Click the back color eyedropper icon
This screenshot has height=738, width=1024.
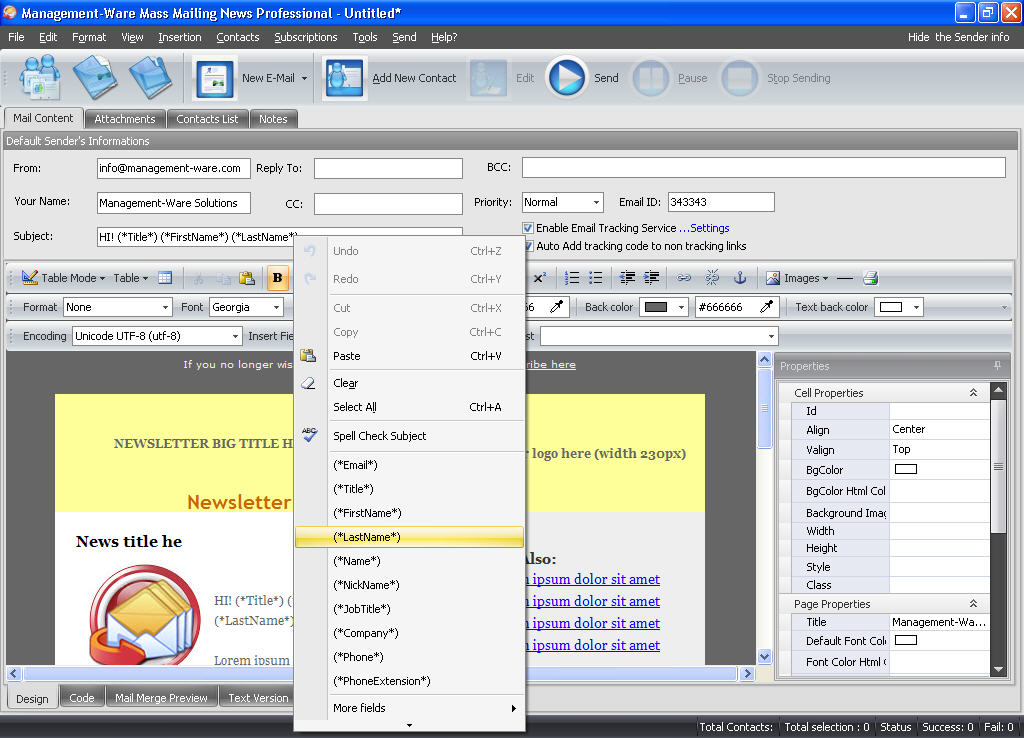click(767, 307)
